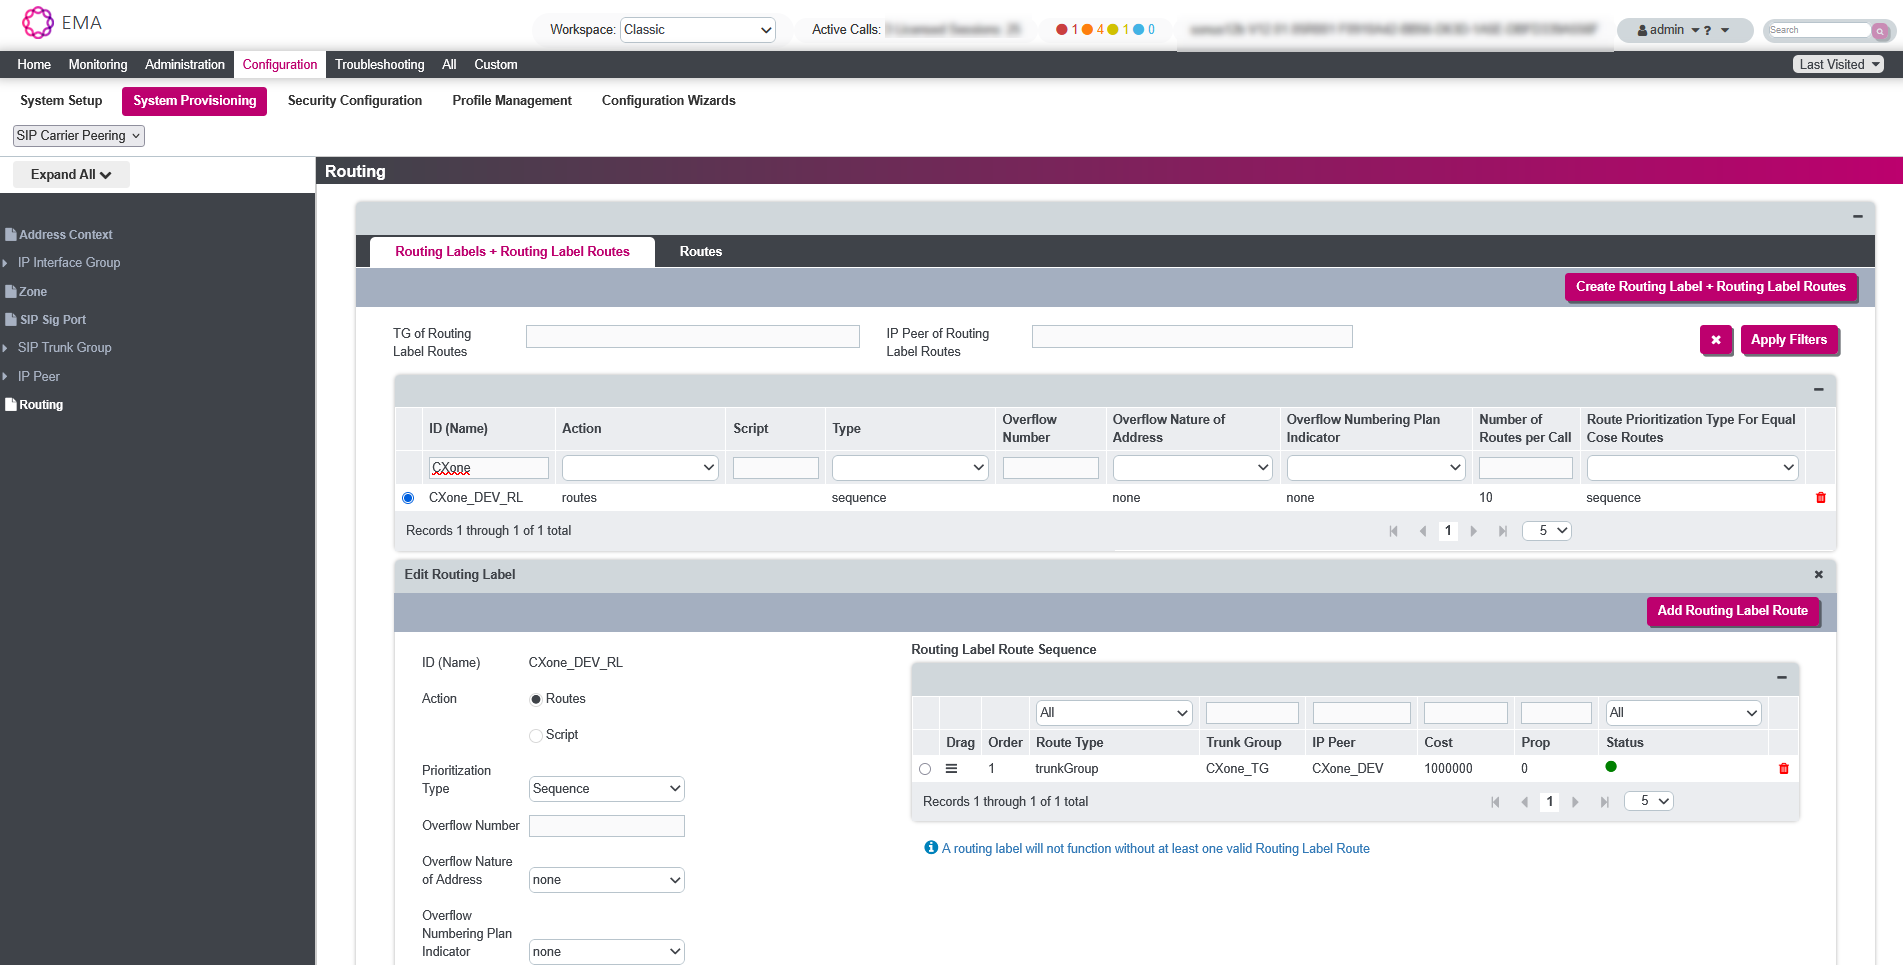Delete the trunkGroup route sequence entry
1903x965 pixels.
click(1783, 769)
